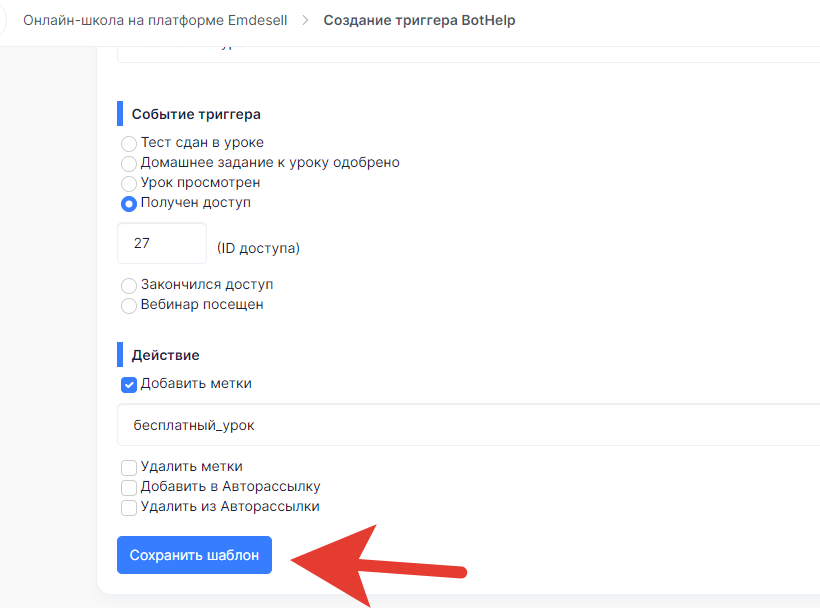This screenshot has width=820, height=609.
Task: Enable the 'Удалить метки' checkbox
Action: pyautogui.click(x=129, y=467)
